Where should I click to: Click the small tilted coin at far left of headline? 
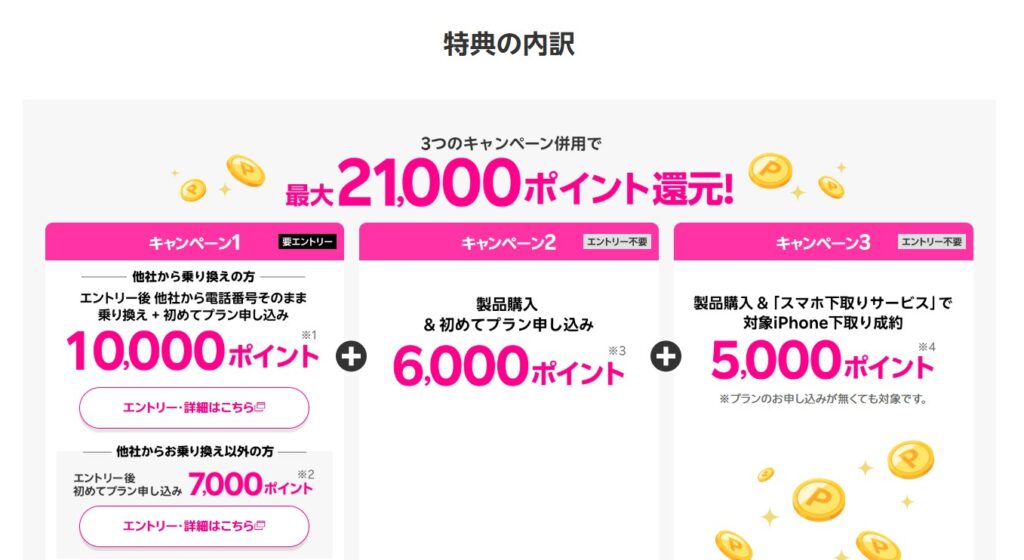(192, 189)
